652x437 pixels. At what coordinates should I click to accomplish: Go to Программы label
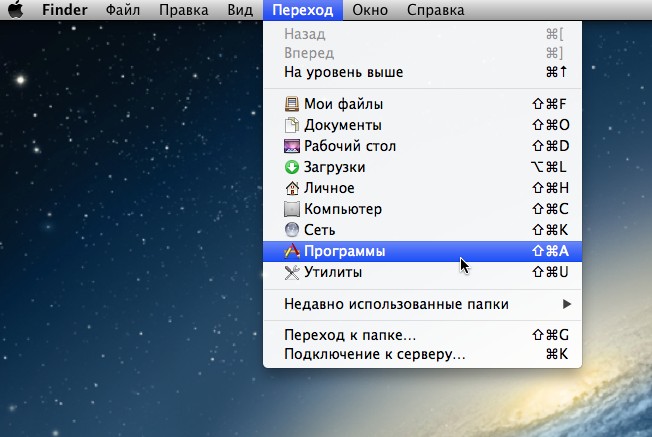tap(344, 251)
